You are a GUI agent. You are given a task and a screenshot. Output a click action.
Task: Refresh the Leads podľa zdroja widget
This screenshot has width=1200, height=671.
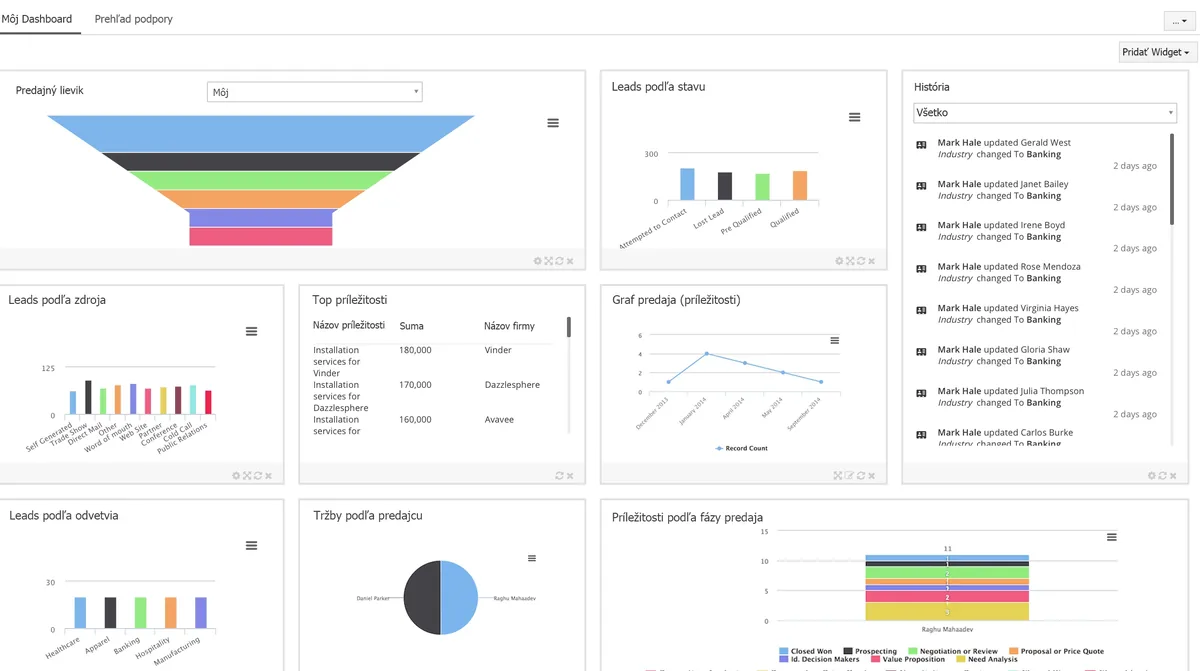[x=258, y=476]
